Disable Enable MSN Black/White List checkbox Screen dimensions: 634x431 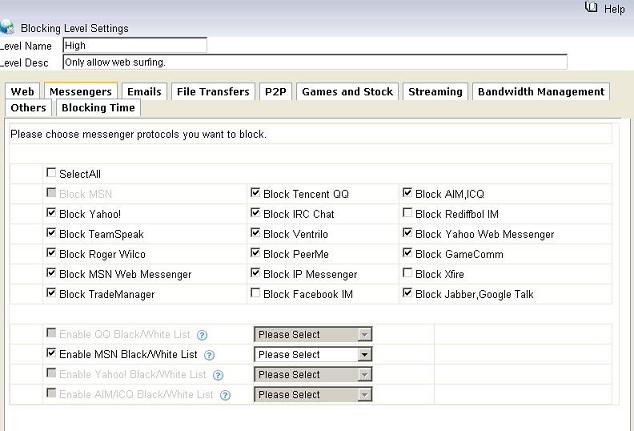(51, 353)
